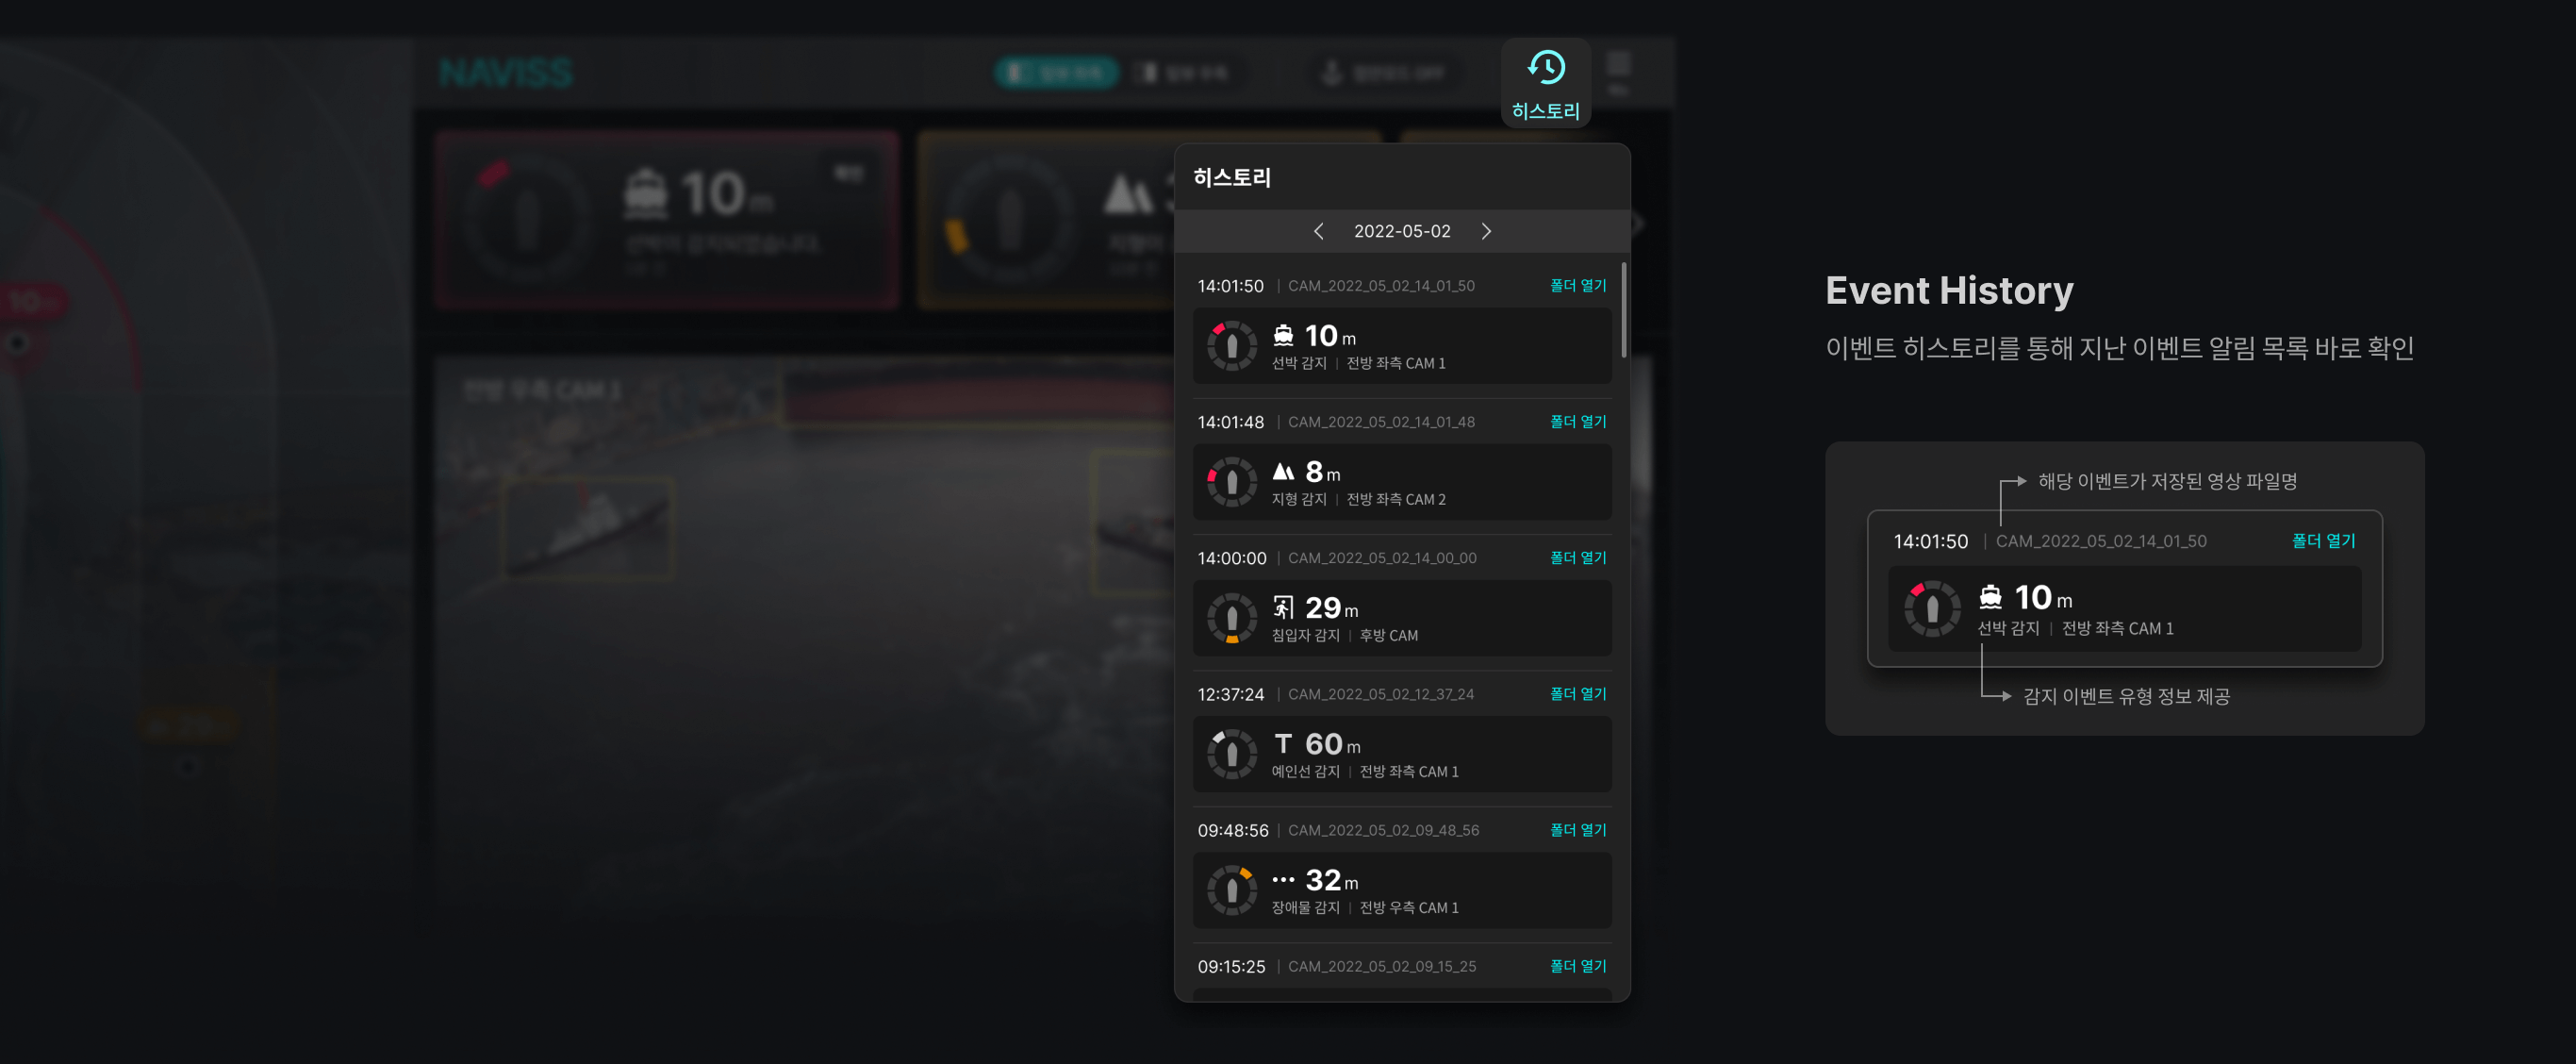Go to previous date in history
The height and width of the screenshot is (1064, 2576).
(x=1318, y=231)
